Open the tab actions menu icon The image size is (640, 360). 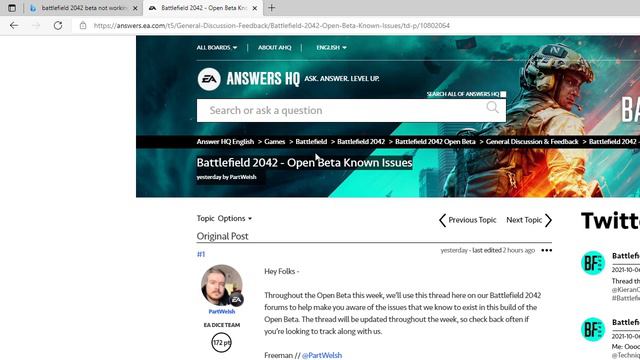click(12, 8)
